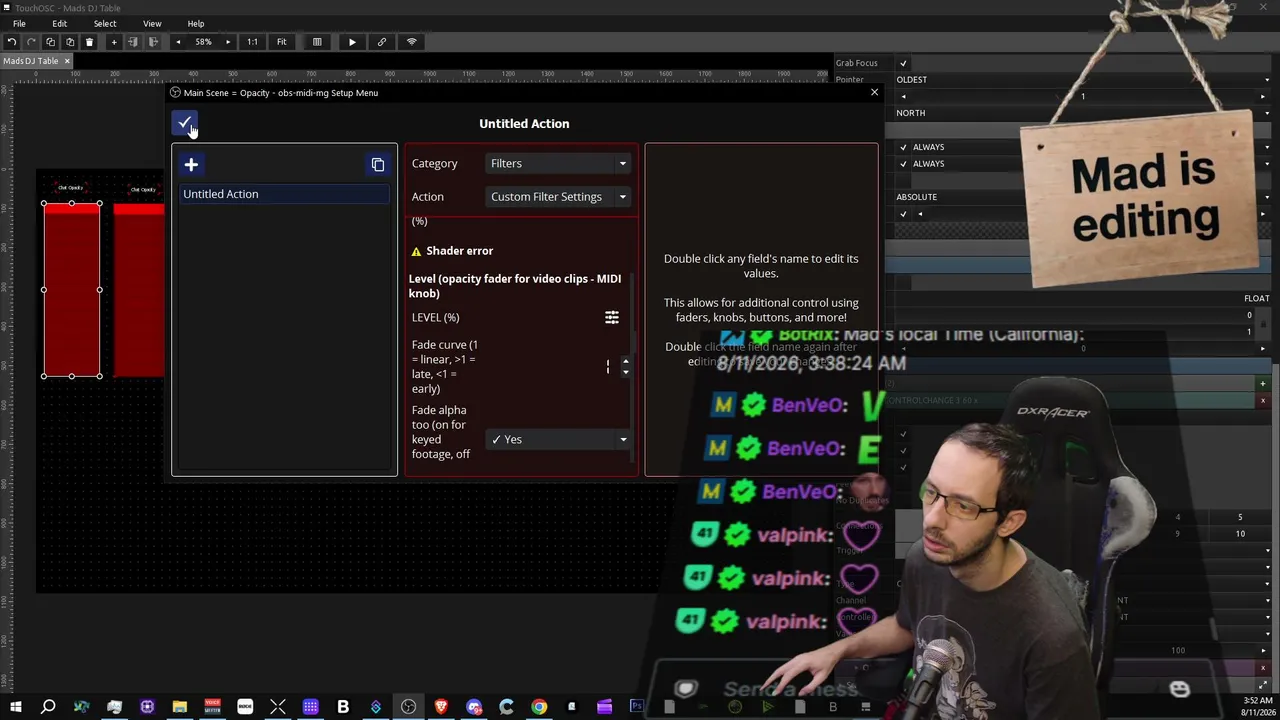
Task: Click the LEVEL (%) slider settings icon
Action: click(612, 317)
